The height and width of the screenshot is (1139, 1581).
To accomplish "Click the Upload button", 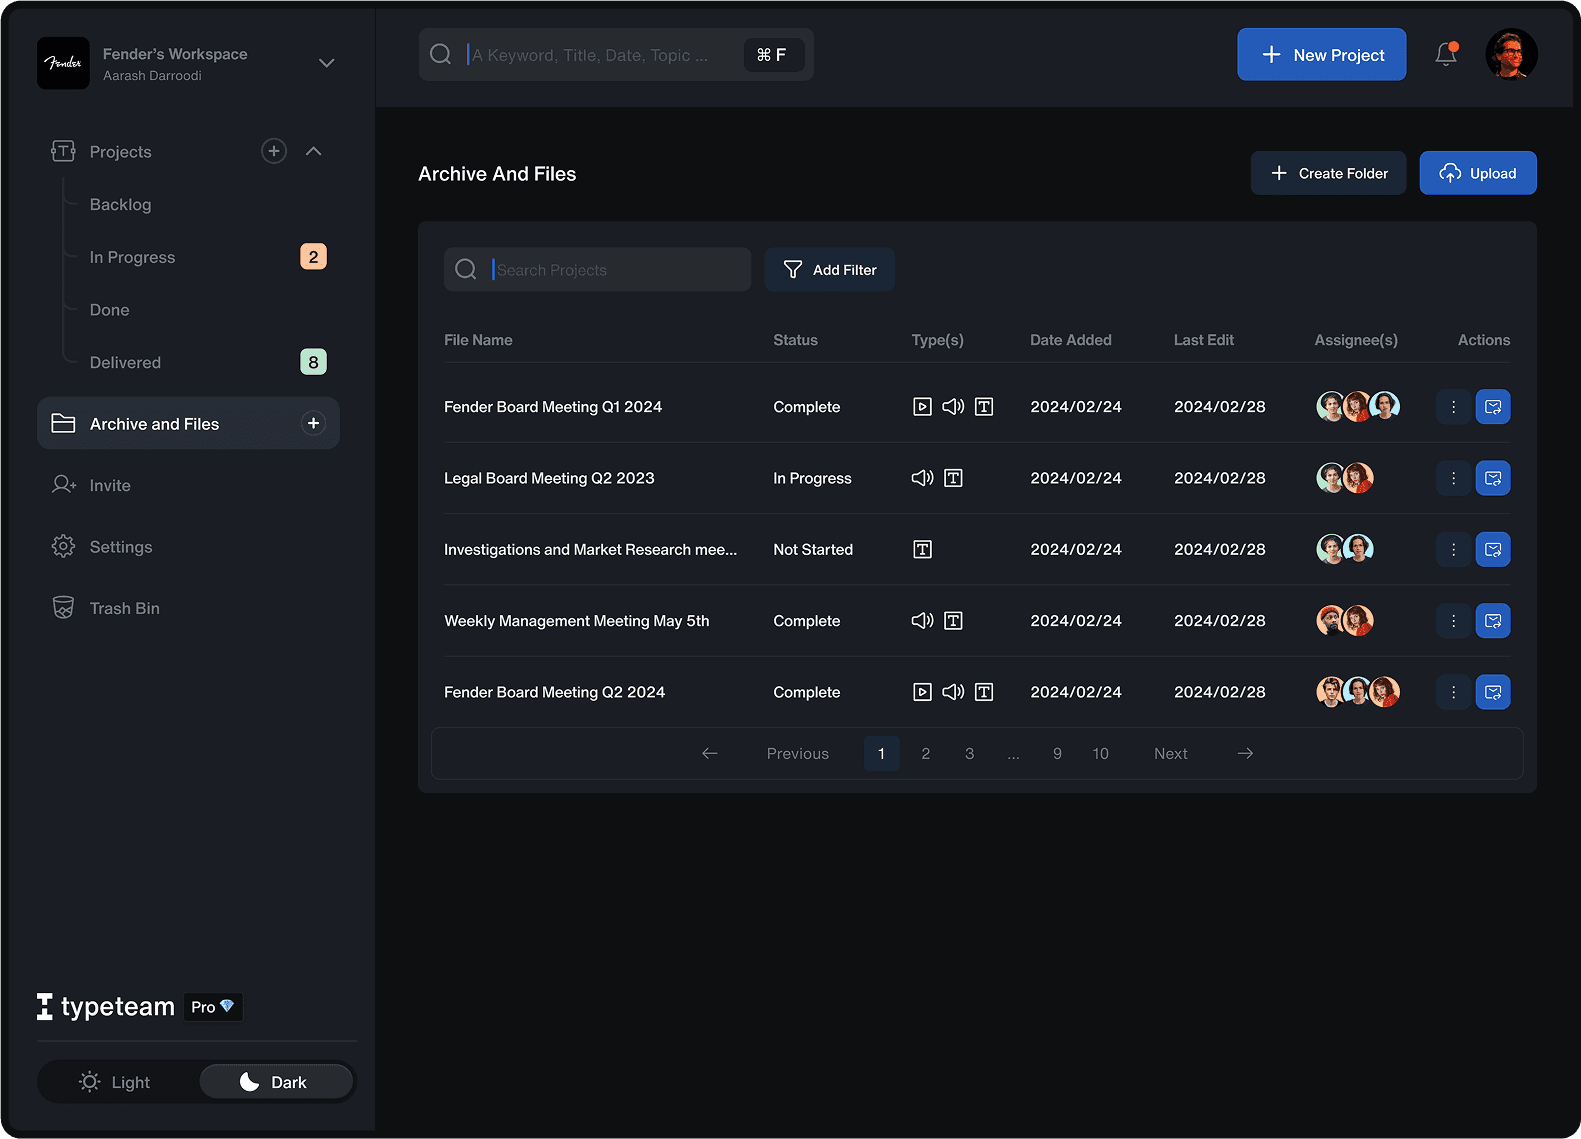I will point(1478,173).
